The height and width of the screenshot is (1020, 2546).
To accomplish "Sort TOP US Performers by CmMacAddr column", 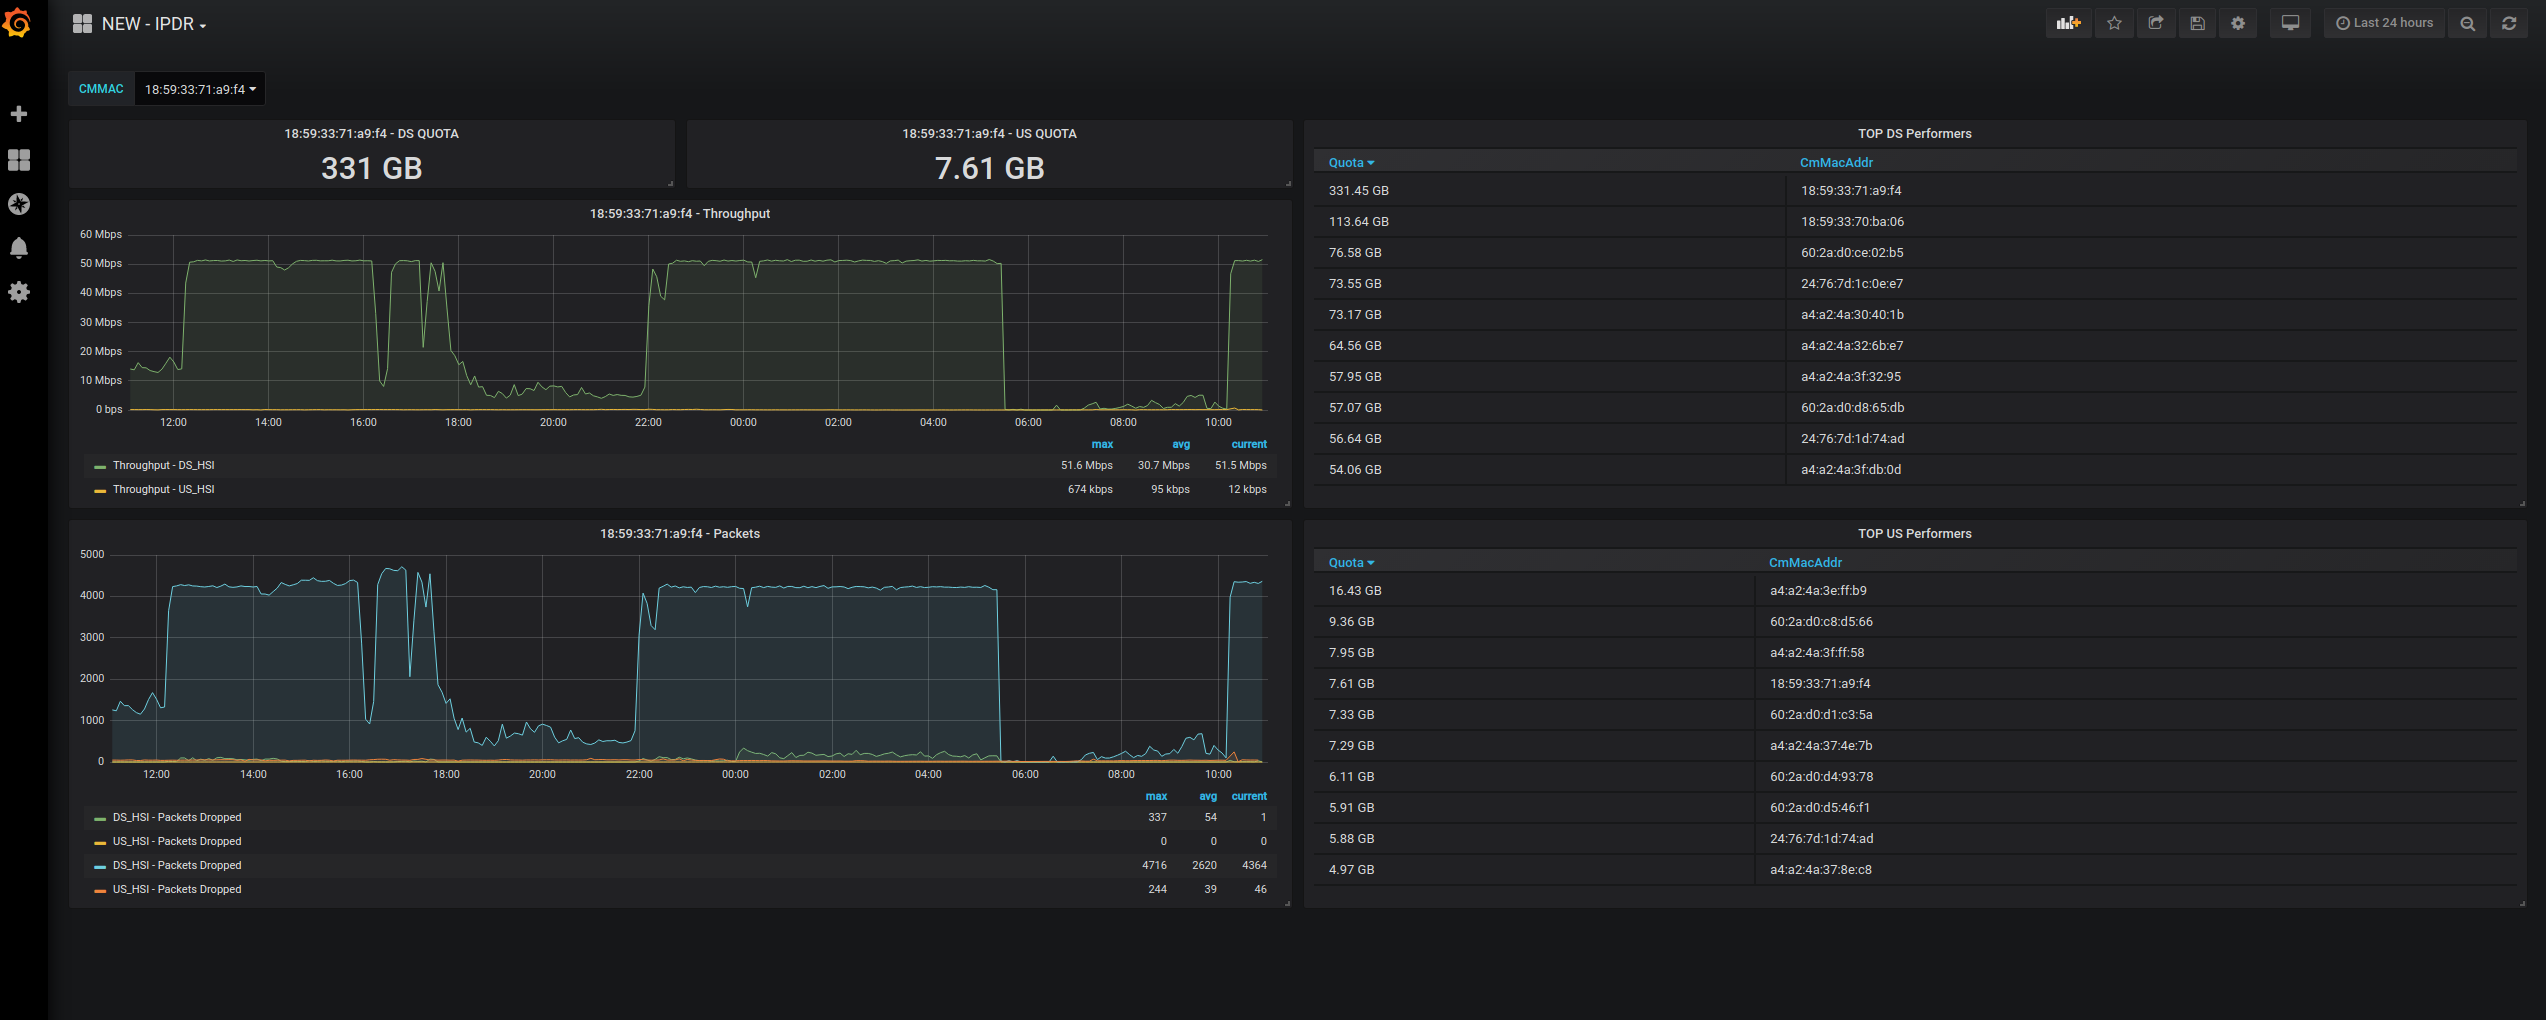I will tap(1805, 563).
